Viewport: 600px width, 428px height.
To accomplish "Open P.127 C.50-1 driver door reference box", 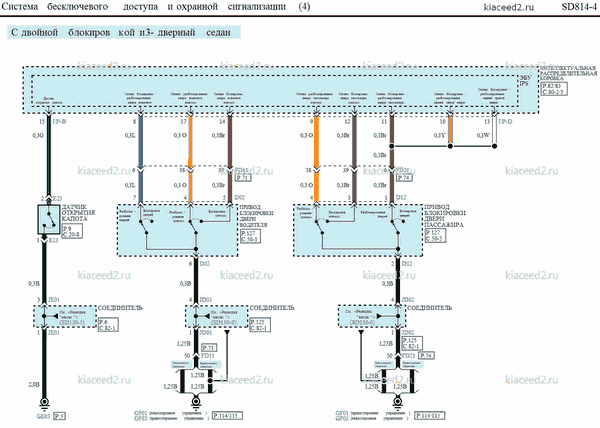I will click(250, 236).
